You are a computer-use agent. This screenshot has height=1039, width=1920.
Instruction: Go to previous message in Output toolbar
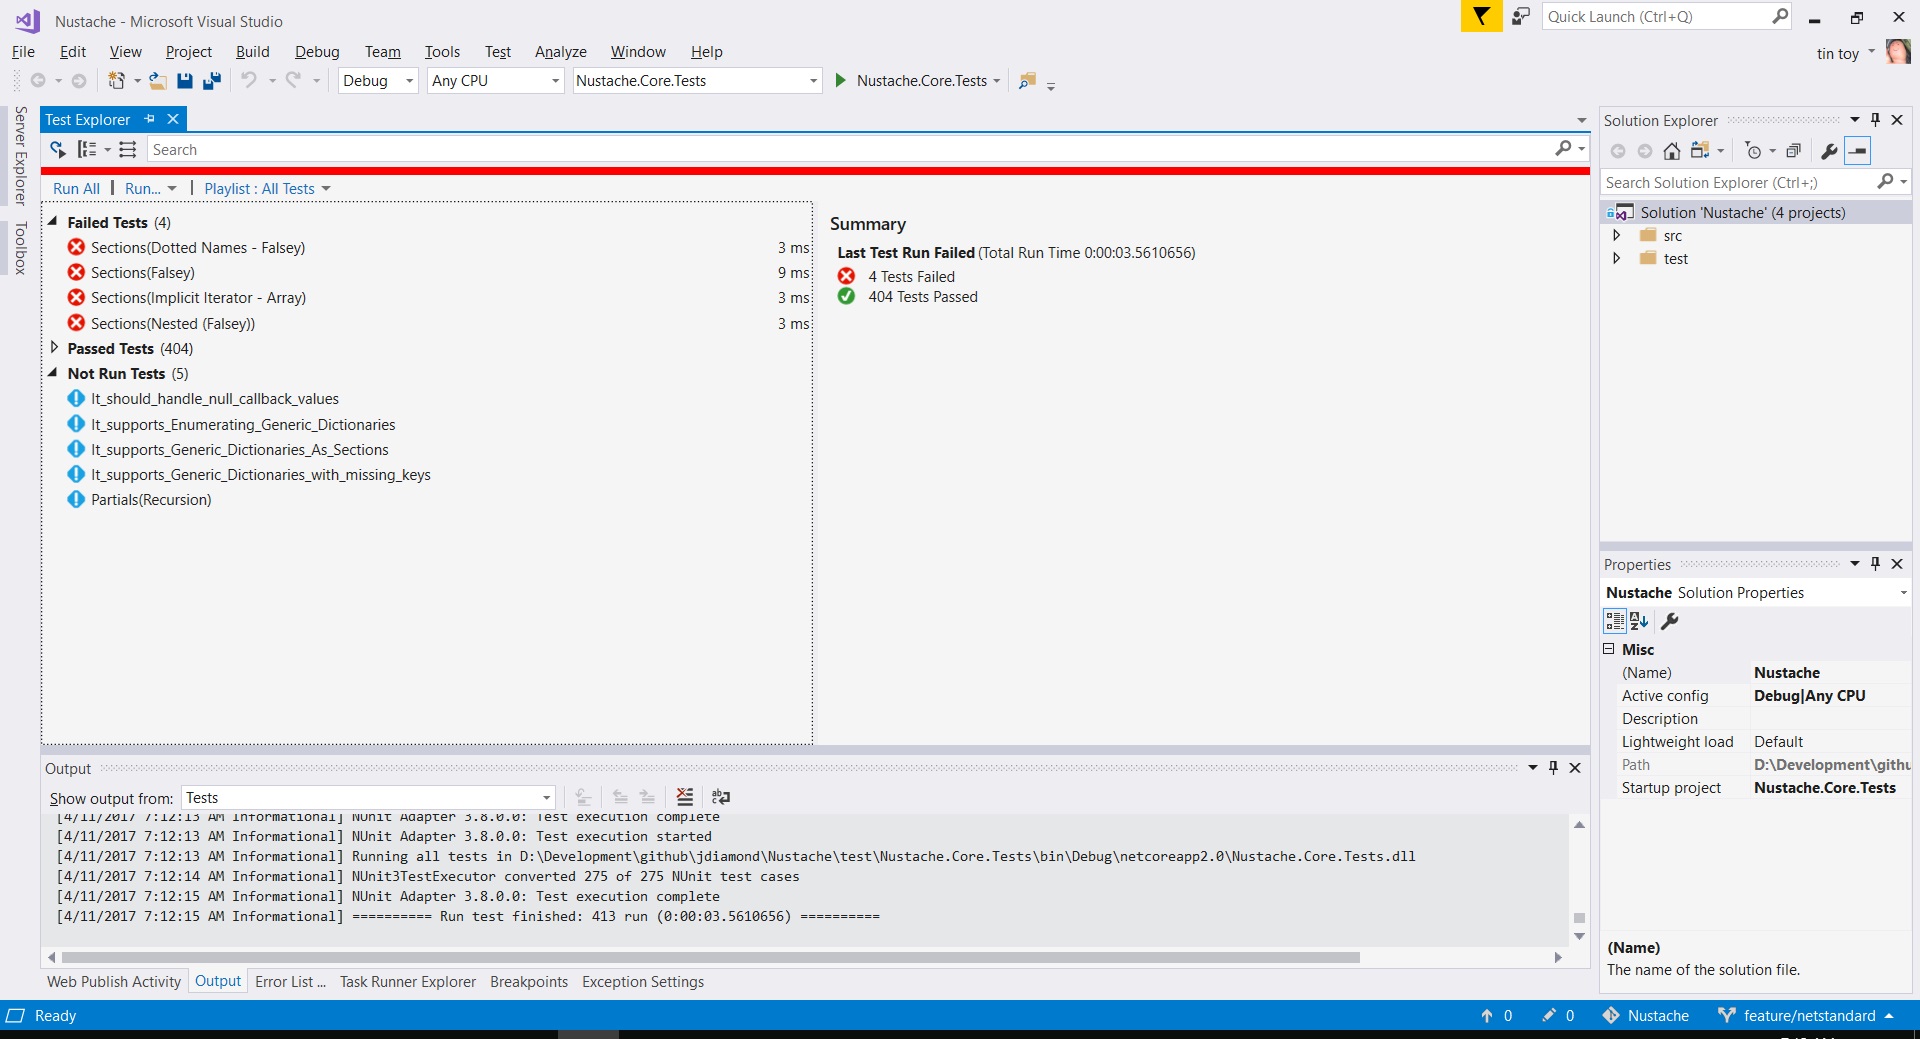click(620, 797)
